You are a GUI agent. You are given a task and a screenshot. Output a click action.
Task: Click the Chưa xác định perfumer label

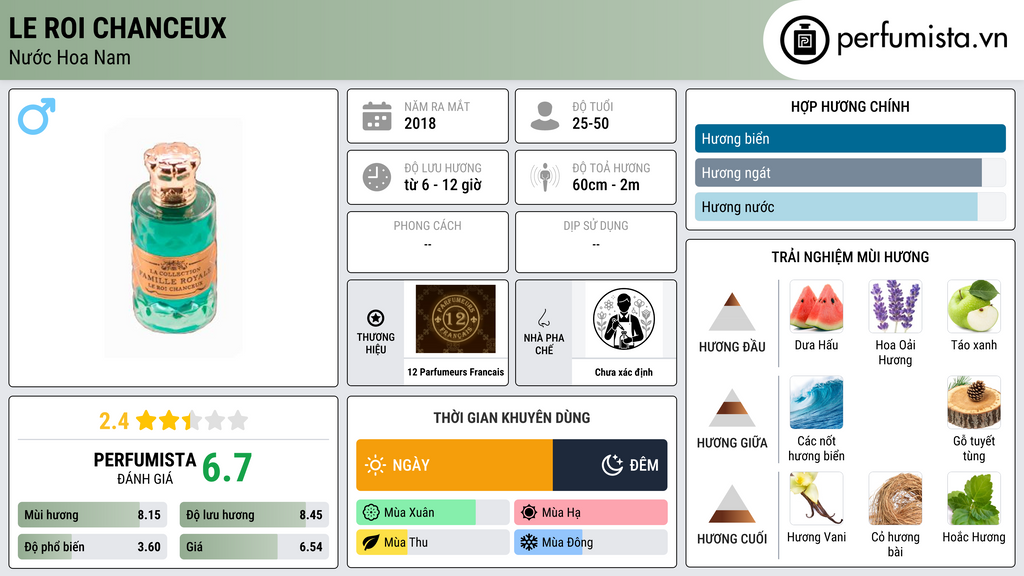coord(624,372)
